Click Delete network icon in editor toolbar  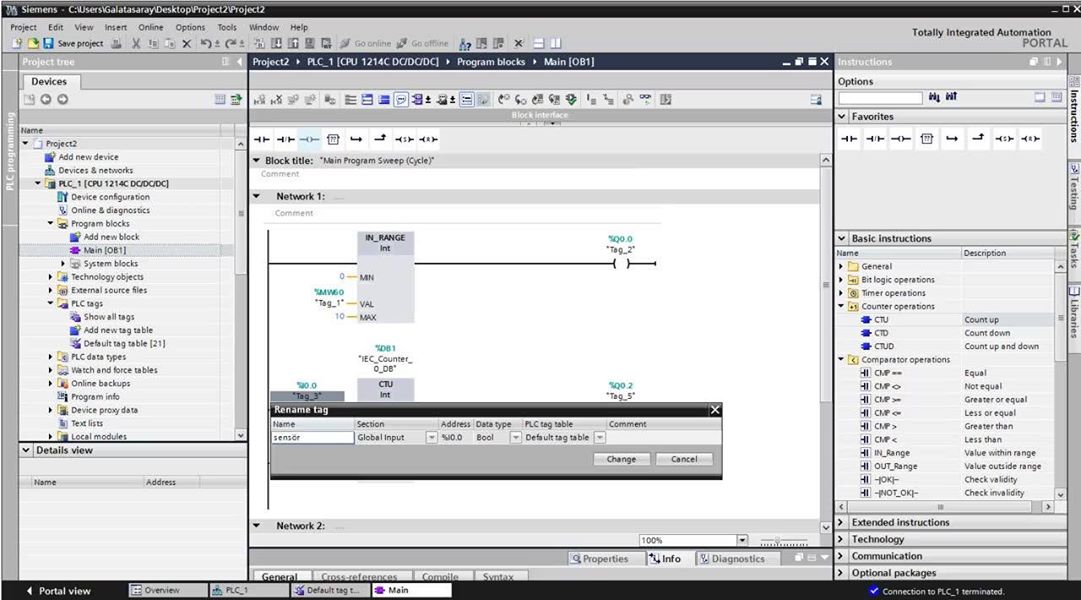coord(276,100)
